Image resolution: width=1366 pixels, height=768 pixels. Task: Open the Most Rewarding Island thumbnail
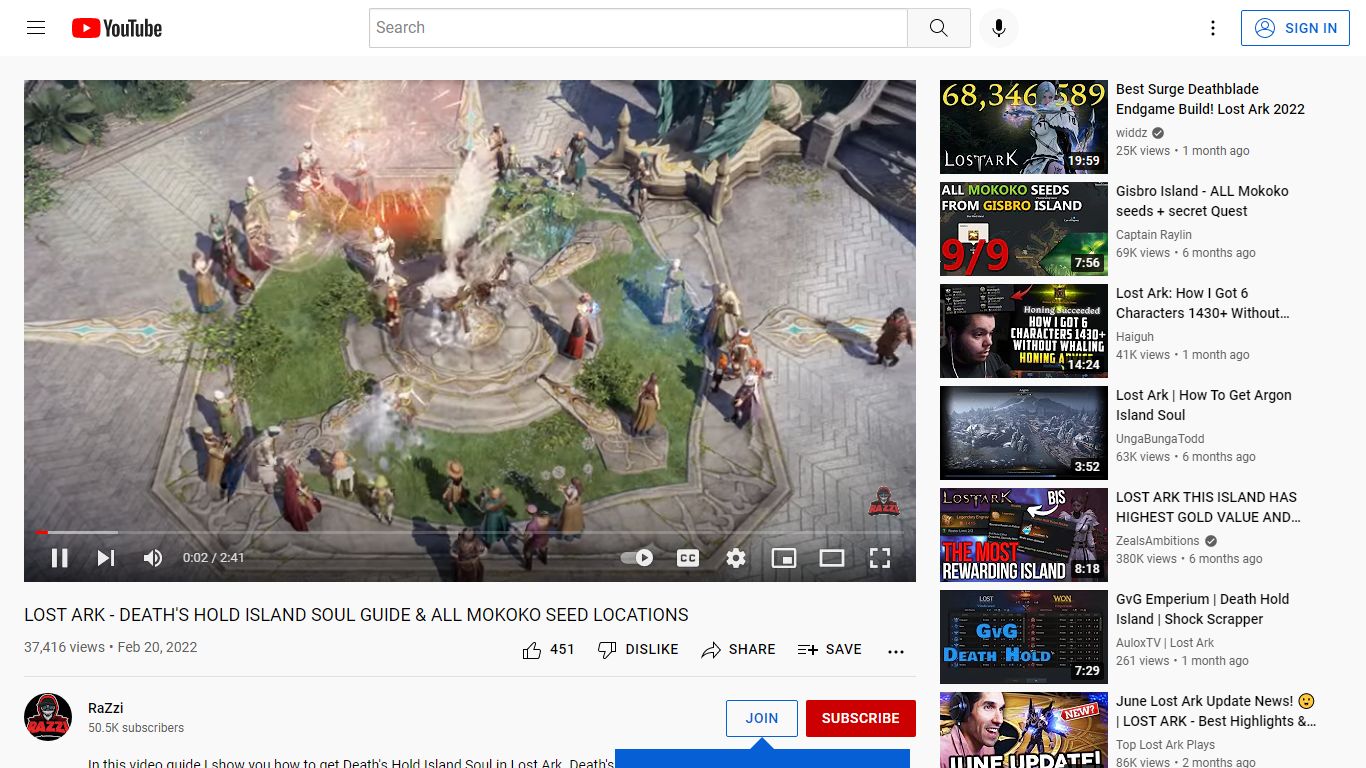[1024, 535]
